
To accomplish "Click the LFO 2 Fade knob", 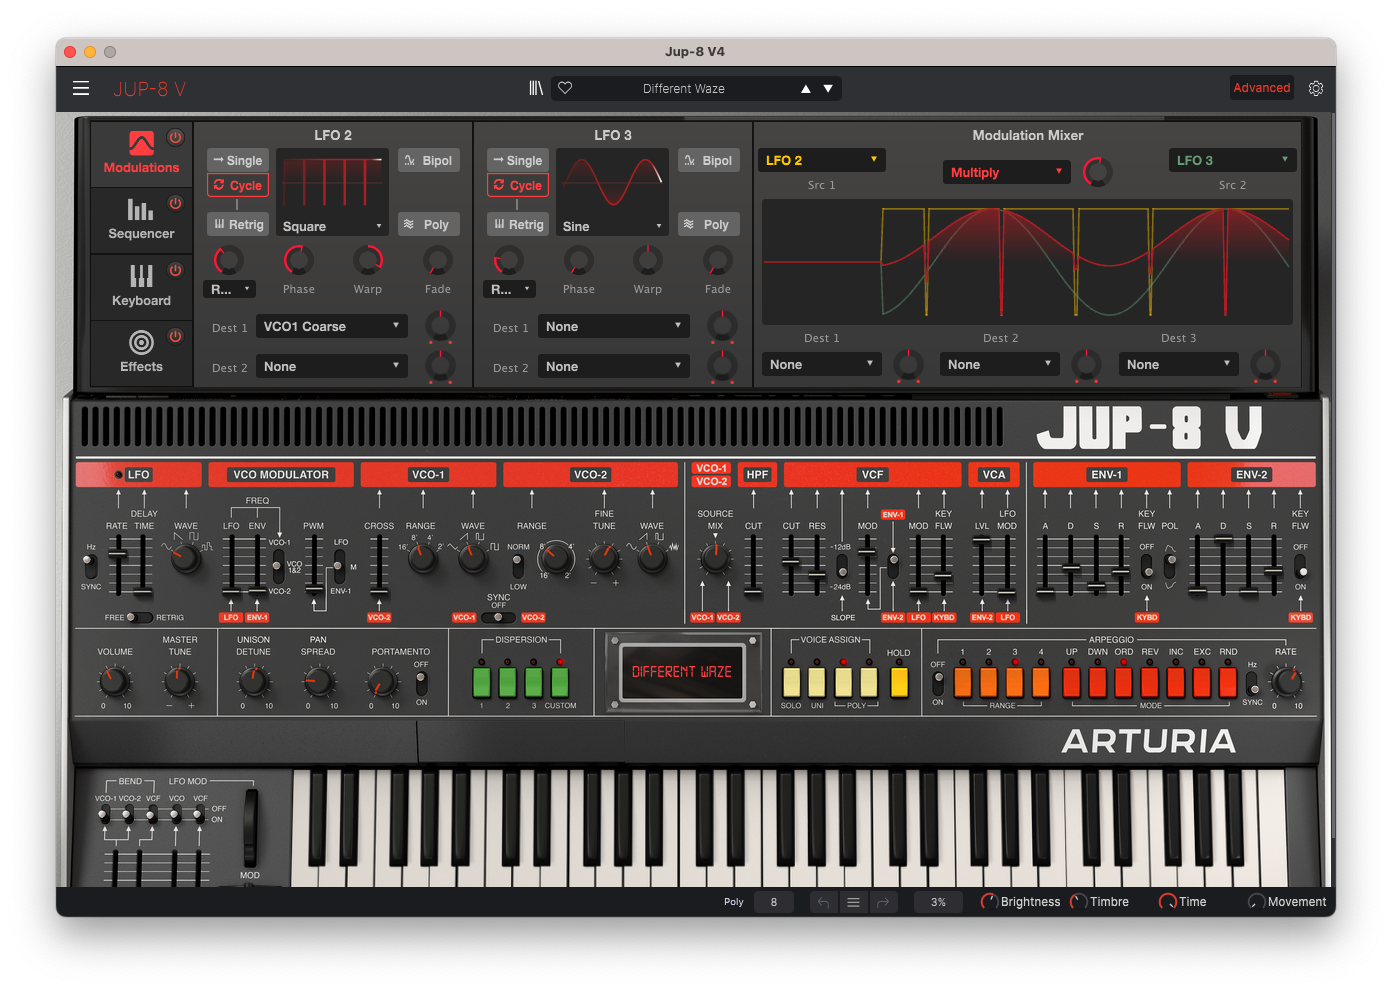I will 438,261.
